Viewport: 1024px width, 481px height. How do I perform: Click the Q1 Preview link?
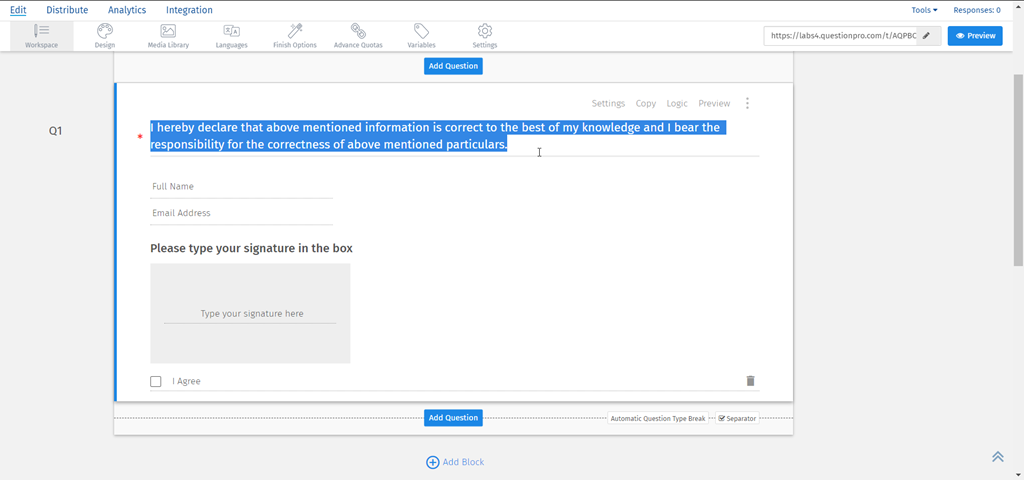click(x=714, y=103)
